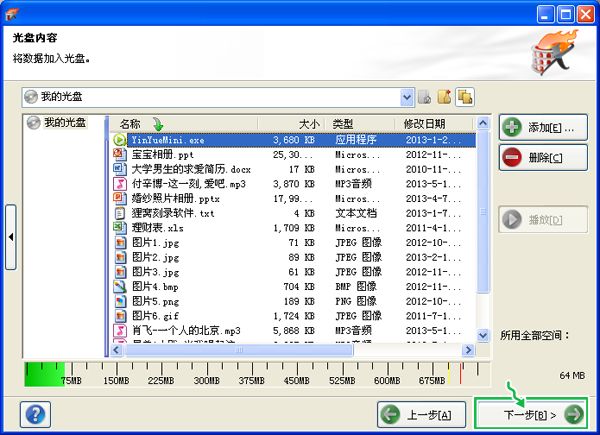
Task: Click the disabled Play [D] button
Action: 543,220
